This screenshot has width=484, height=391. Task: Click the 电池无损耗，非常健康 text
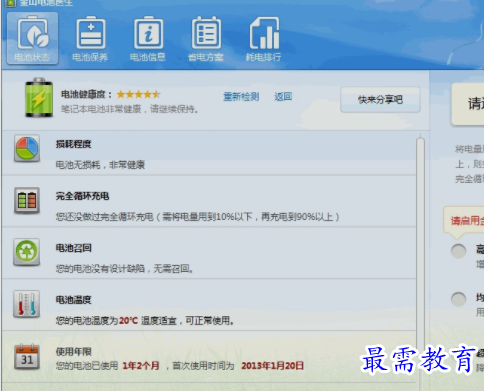(100, 165)
